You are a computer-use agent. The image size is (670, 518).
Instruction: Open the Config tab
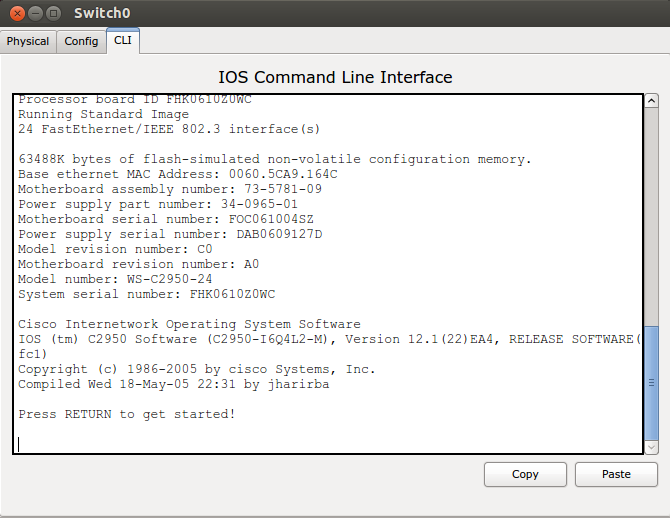(x=81, y=41)
